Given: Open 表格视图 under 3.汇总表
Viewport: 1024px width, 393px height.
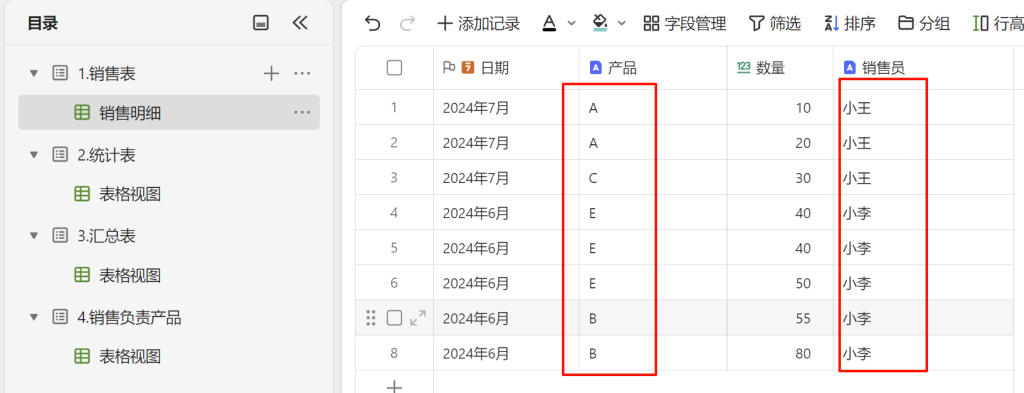Looking at the screenshot, I should [x=130, y=275].
